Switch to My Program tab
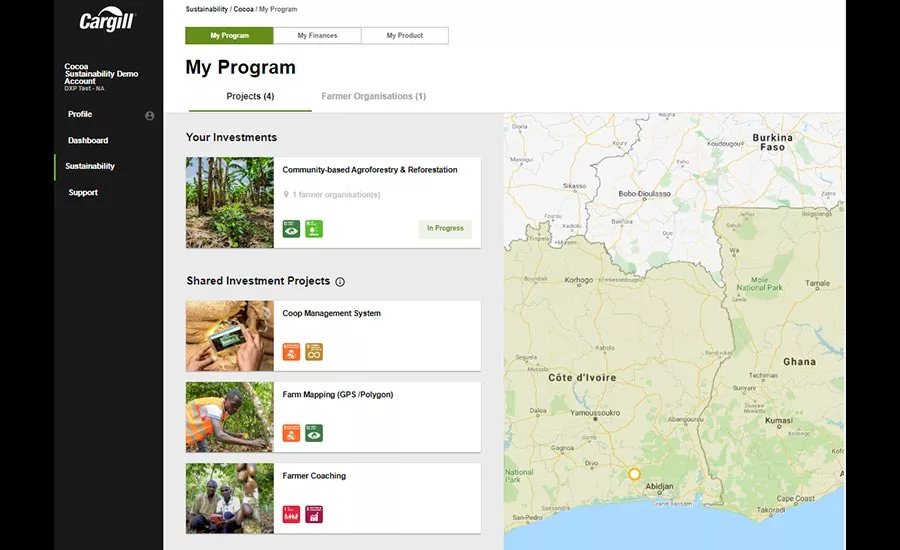 pos(229,36)
